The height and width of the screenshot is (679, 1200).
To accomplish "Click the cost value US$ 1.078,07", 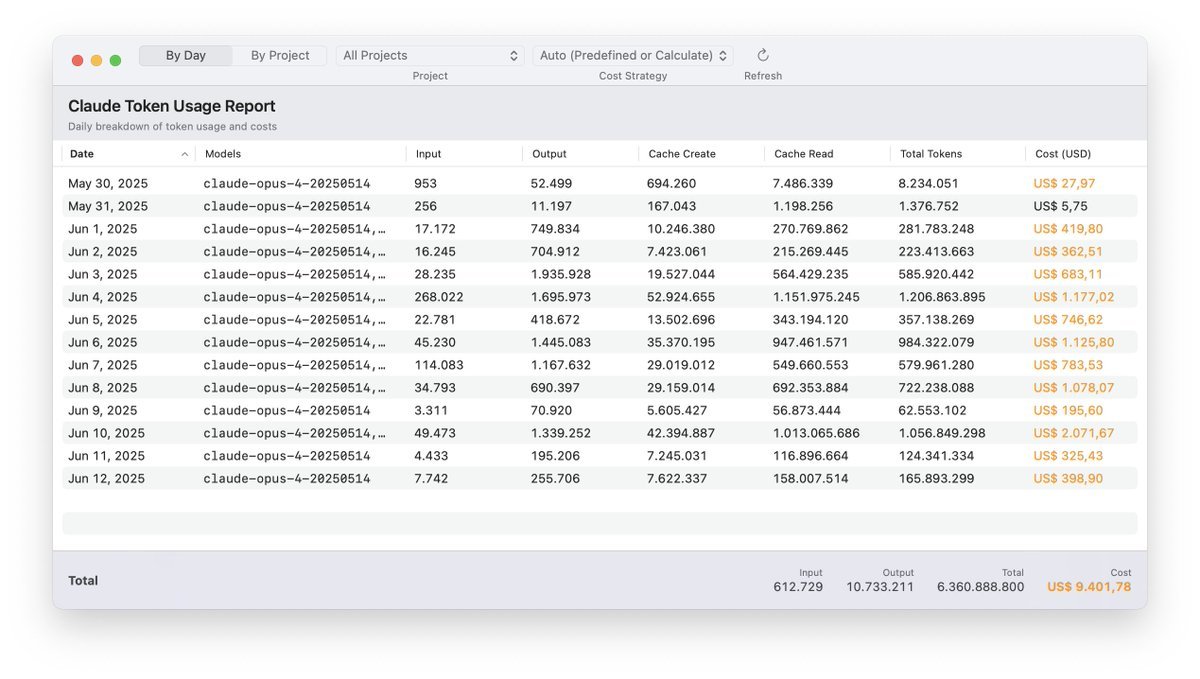I will [1074, 387].
